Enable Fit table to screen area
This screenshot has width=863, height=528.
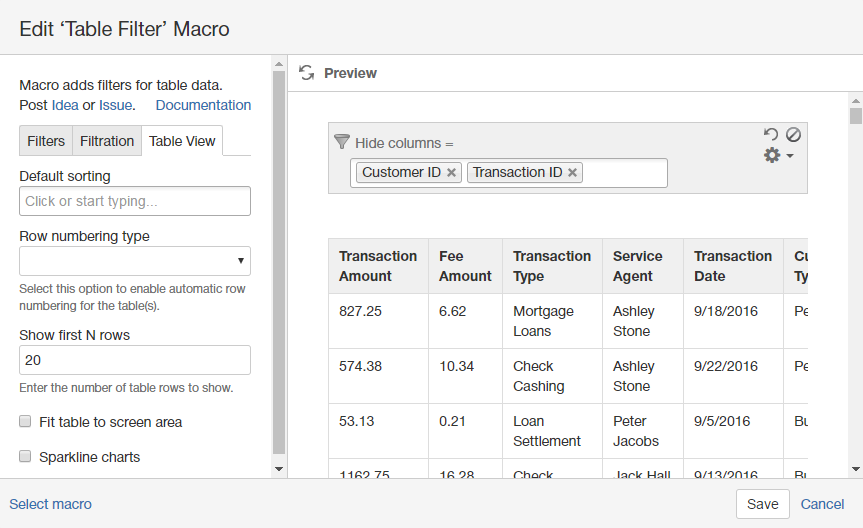click(25, 422)
